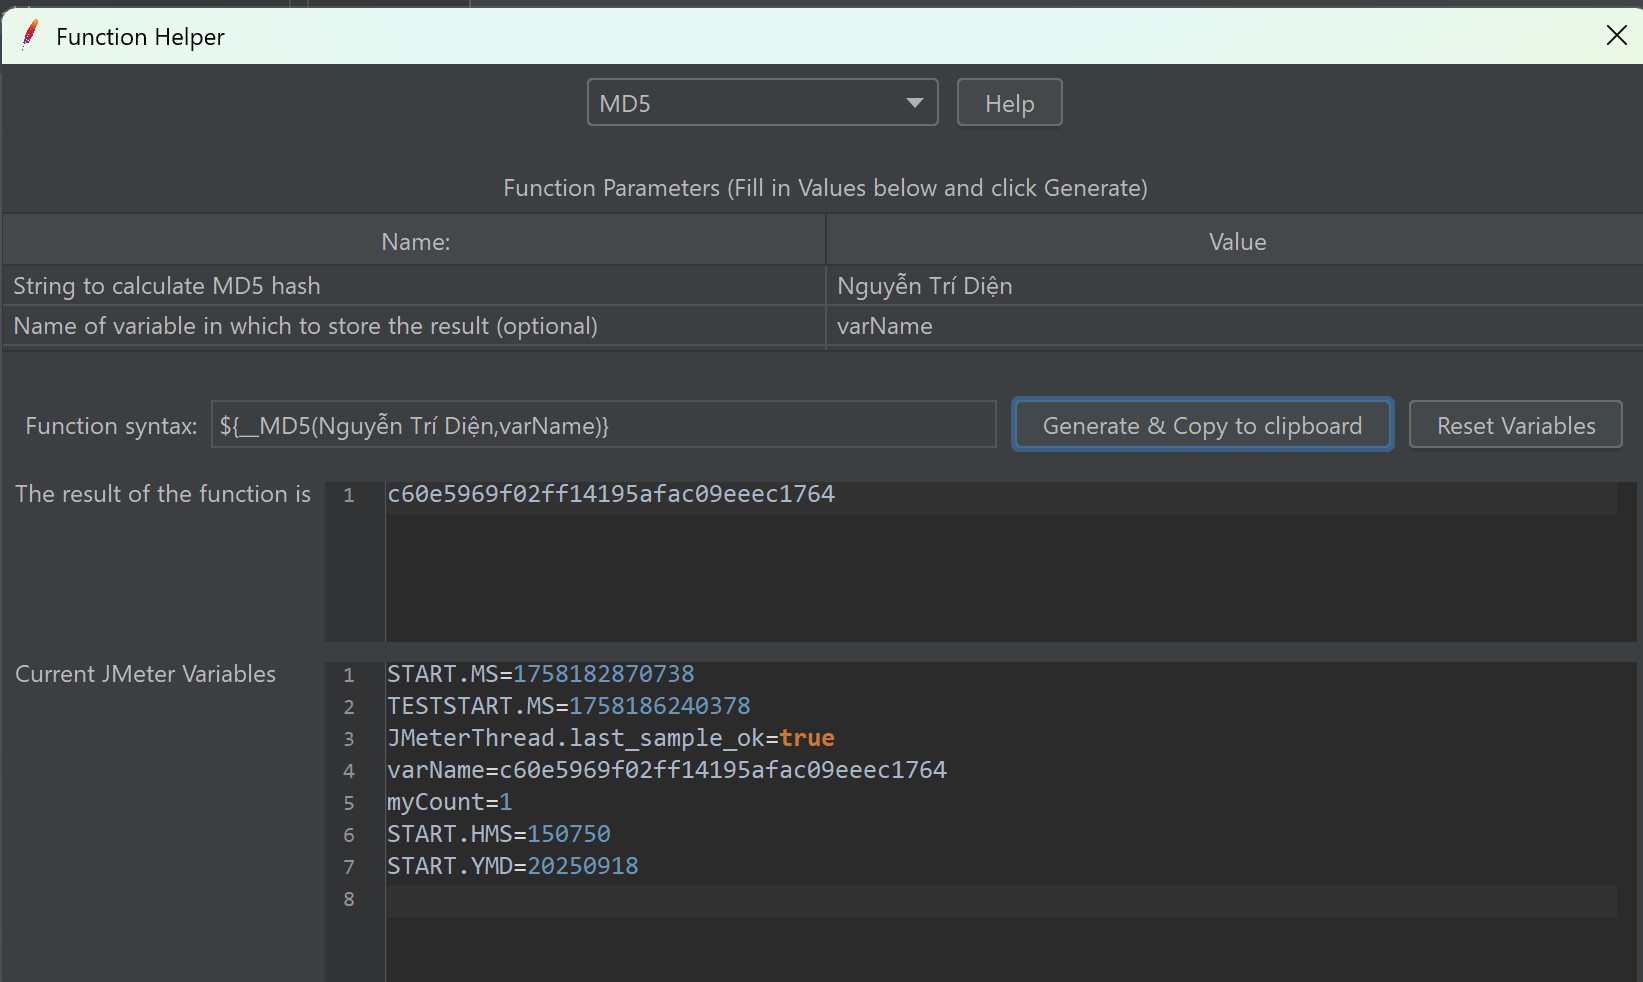The width and height of the screenshot is (1643, 982).
Task: Place cursor on TESTSTART.MS line
Action: pos(568,706)
